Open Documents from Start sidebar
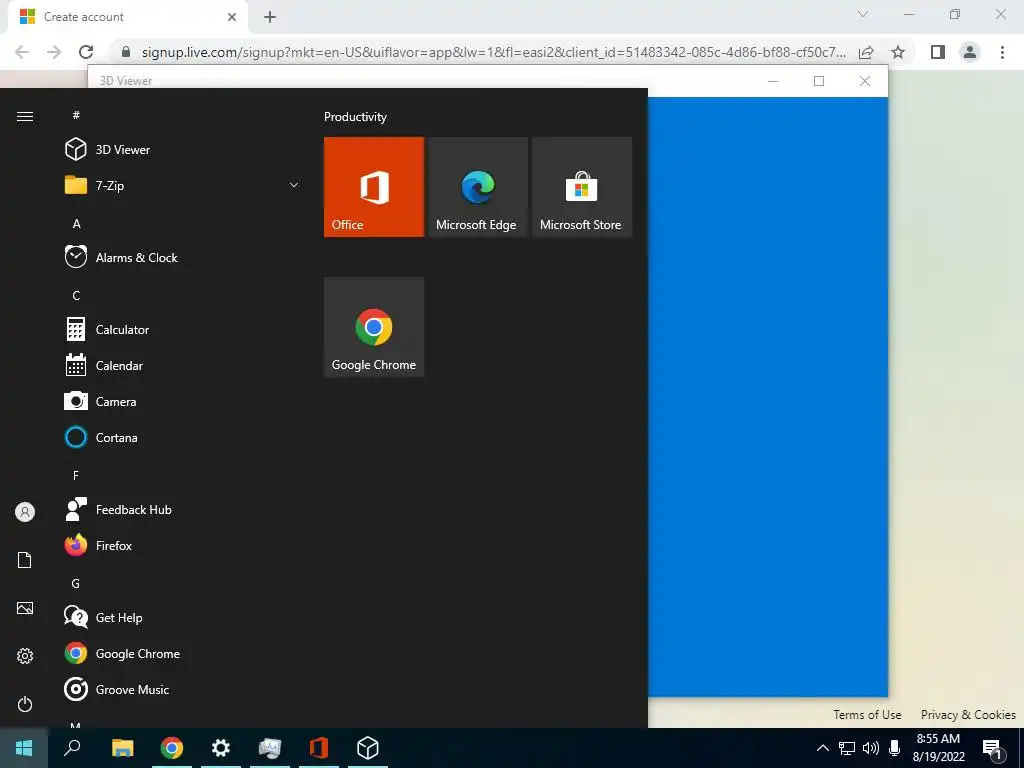1024x768 pixels. tap(25, 560)
